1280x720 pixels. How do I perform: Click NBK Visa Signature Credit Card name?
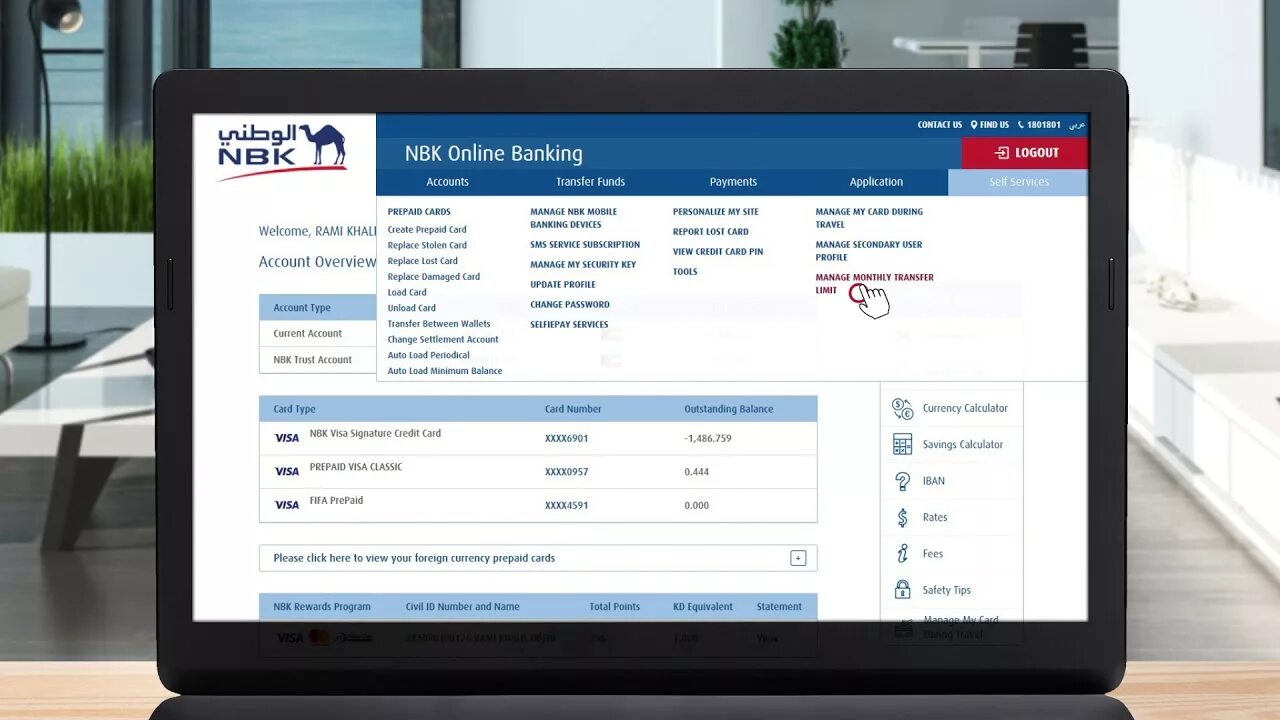375,434
